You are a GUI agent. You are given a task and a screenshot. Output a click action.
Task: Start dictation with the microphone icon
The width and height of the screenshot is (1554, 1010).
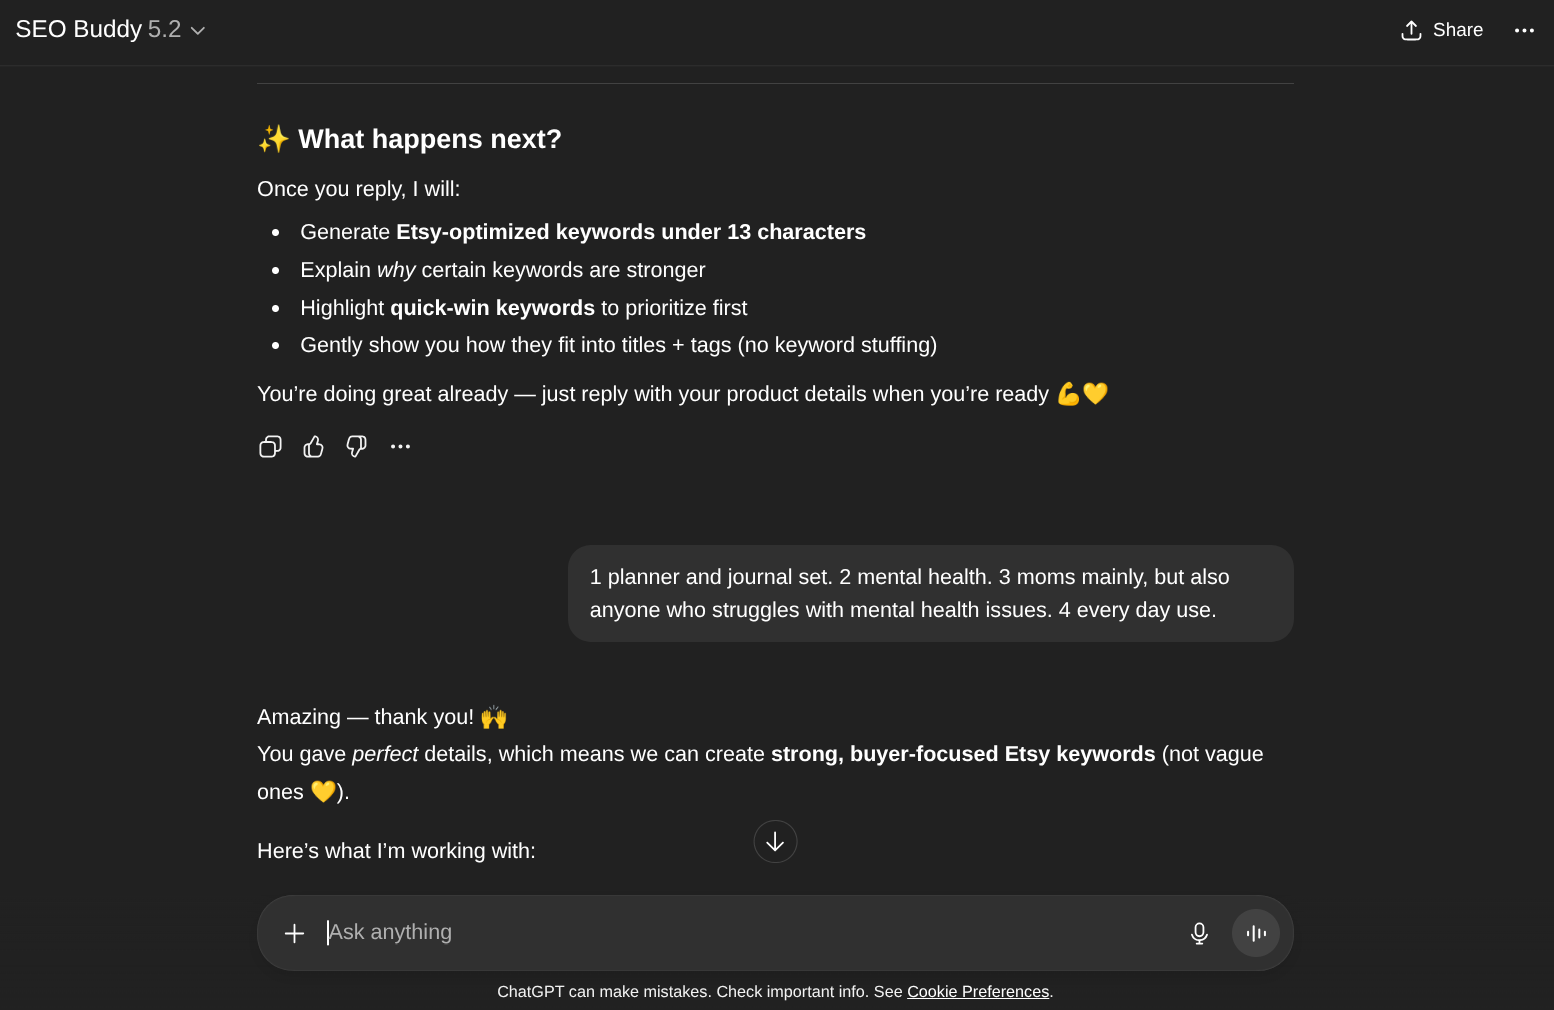pos(1199,933)
